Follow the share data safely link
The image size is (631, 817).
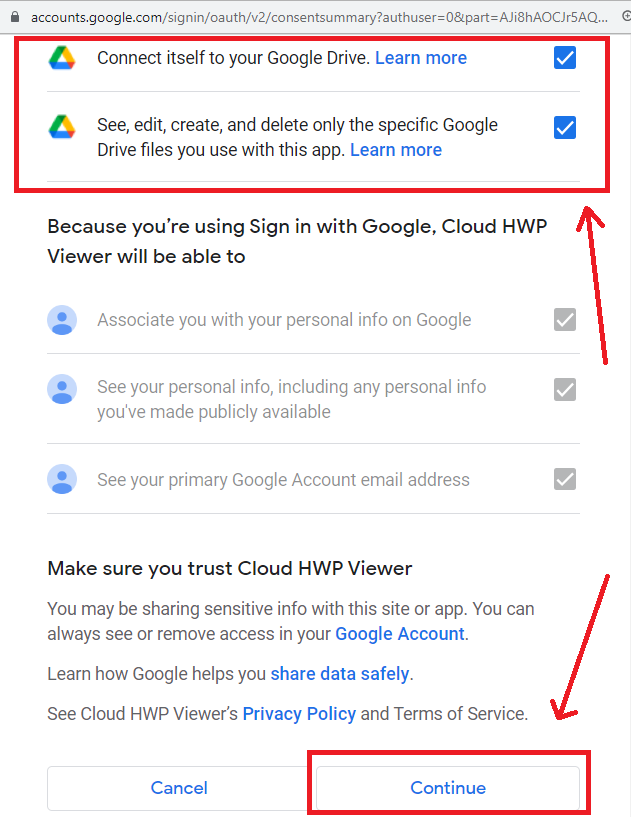point(340,674)
